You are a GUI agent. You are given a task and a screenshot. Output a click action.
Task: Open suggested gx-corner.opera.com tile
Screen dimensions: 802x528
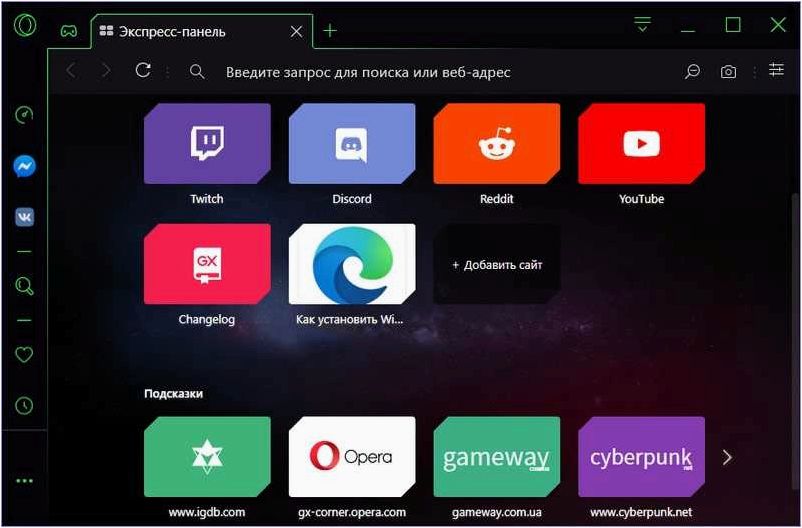352,457
